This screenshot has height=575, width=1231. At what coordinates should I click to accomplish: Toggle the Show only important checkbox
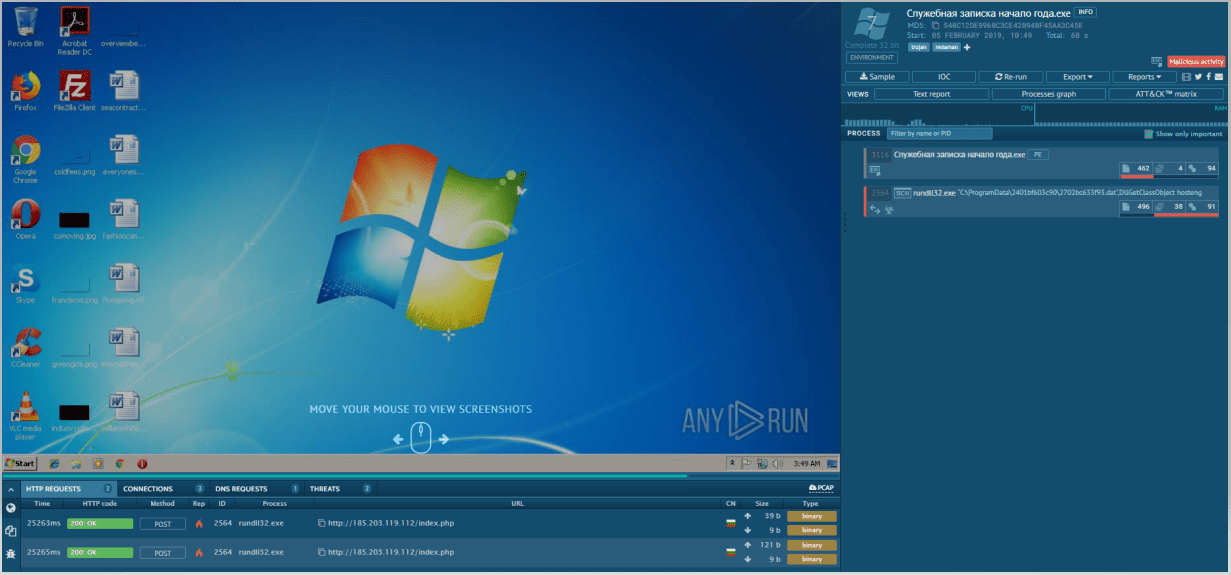(1149, 133)
